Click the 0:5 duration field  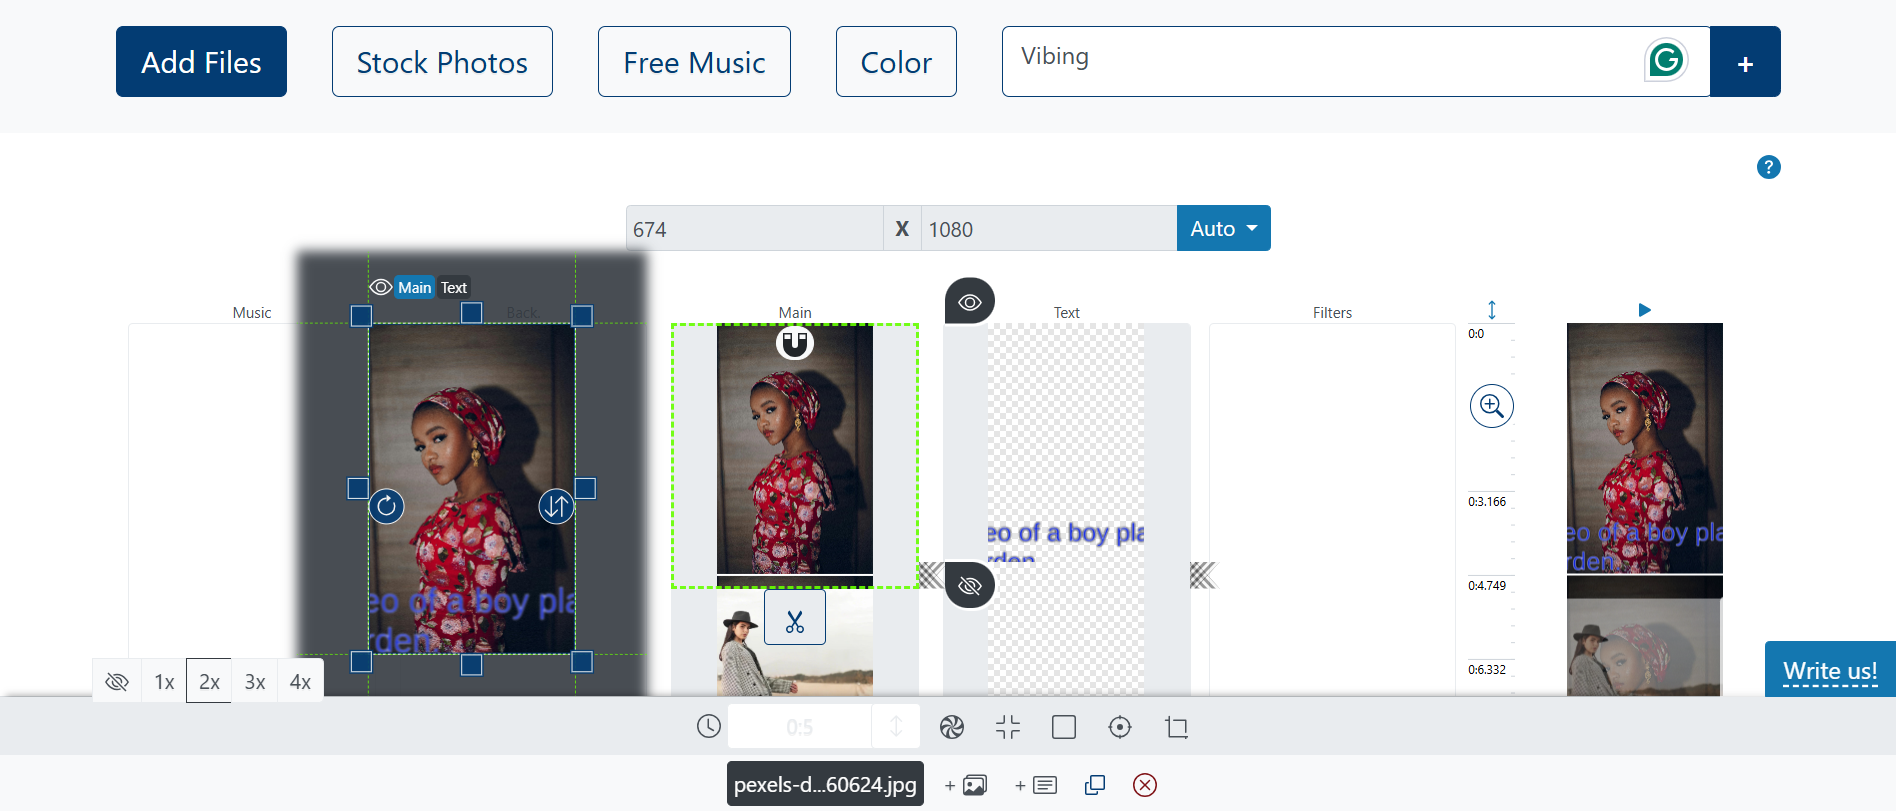pos(799,727)
